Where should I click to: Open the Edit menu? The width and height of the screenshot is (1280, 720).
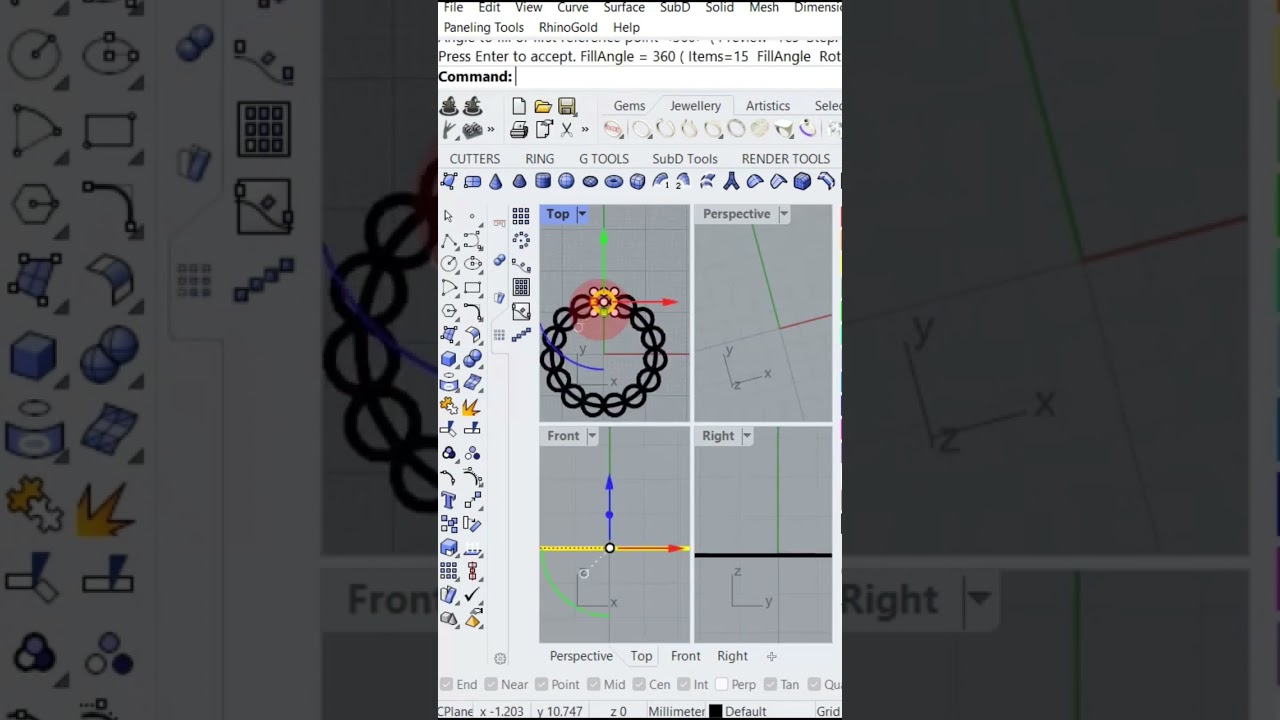(489, 7)
